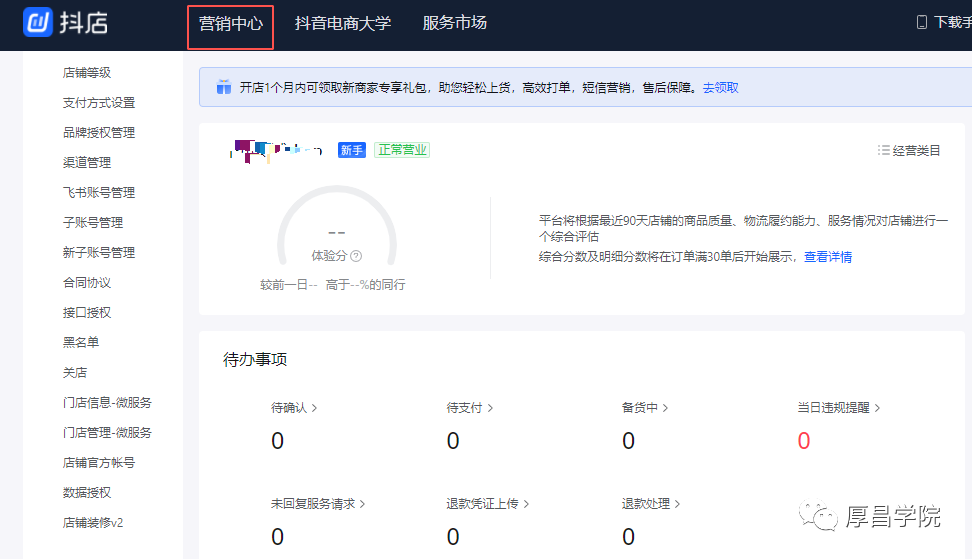Open the 待支付 orders link
The width and height of the screenshot is (972, 559).
click(x=469, y=408)
